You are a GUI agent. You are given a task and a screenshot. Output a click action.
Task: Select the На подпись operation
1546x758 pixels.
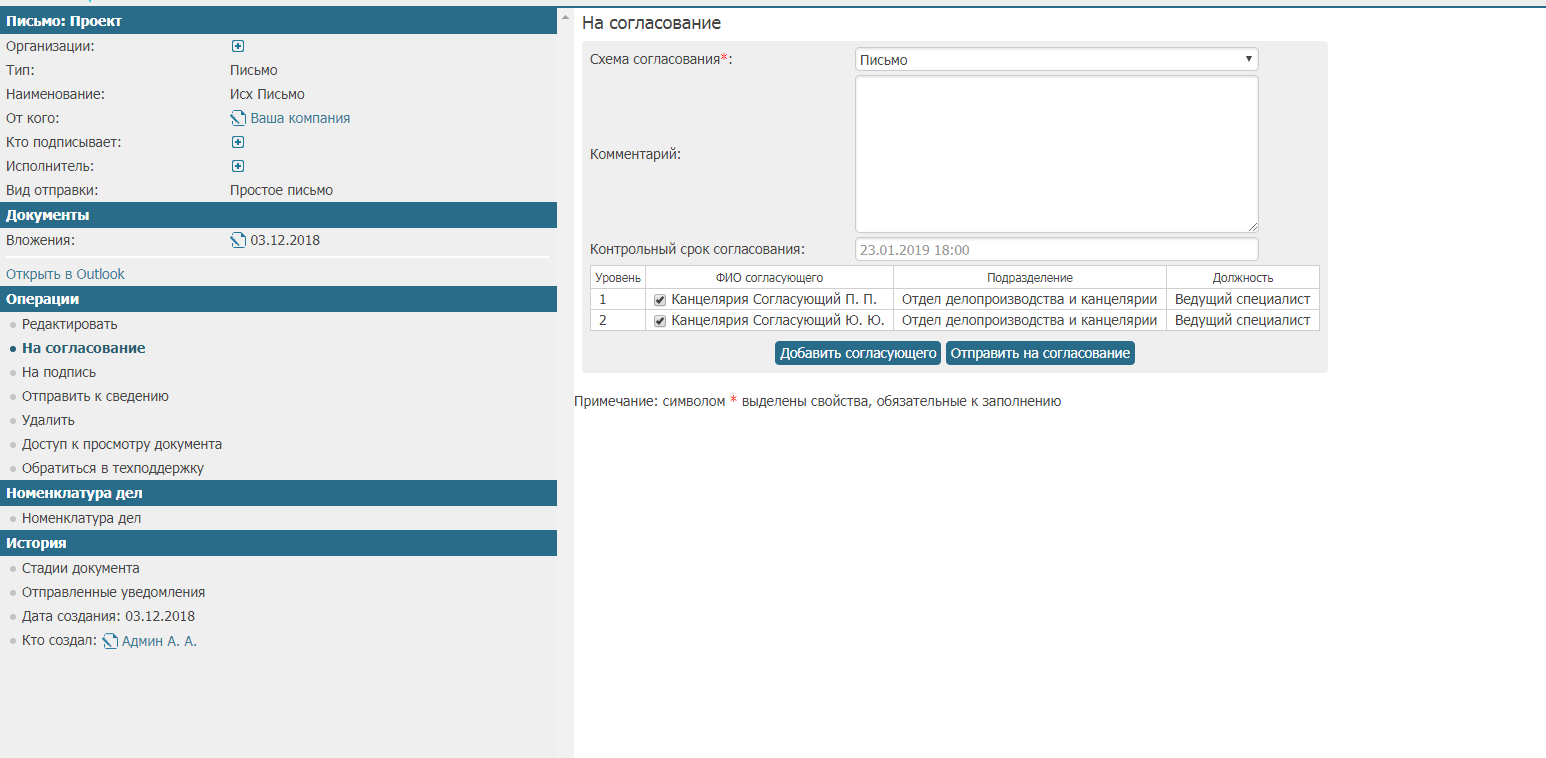coord(59,372)
